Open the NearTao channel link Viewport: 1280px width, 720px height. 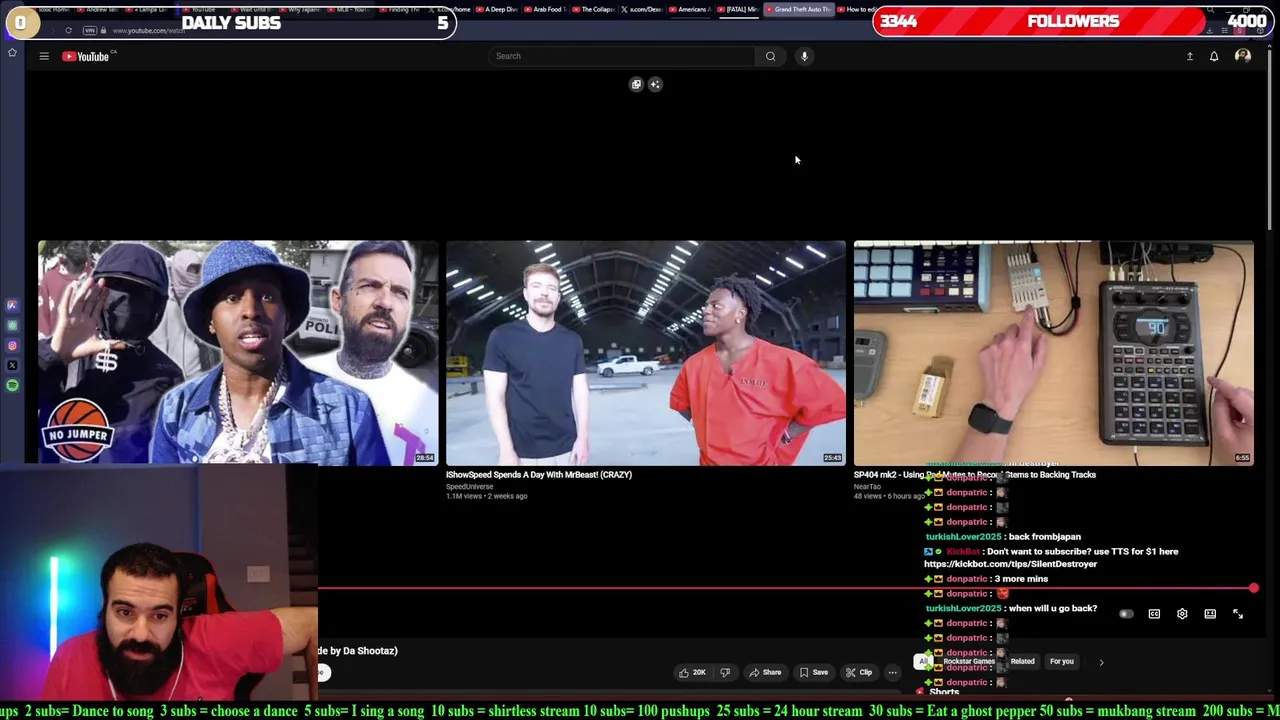(x=866, y=486)
